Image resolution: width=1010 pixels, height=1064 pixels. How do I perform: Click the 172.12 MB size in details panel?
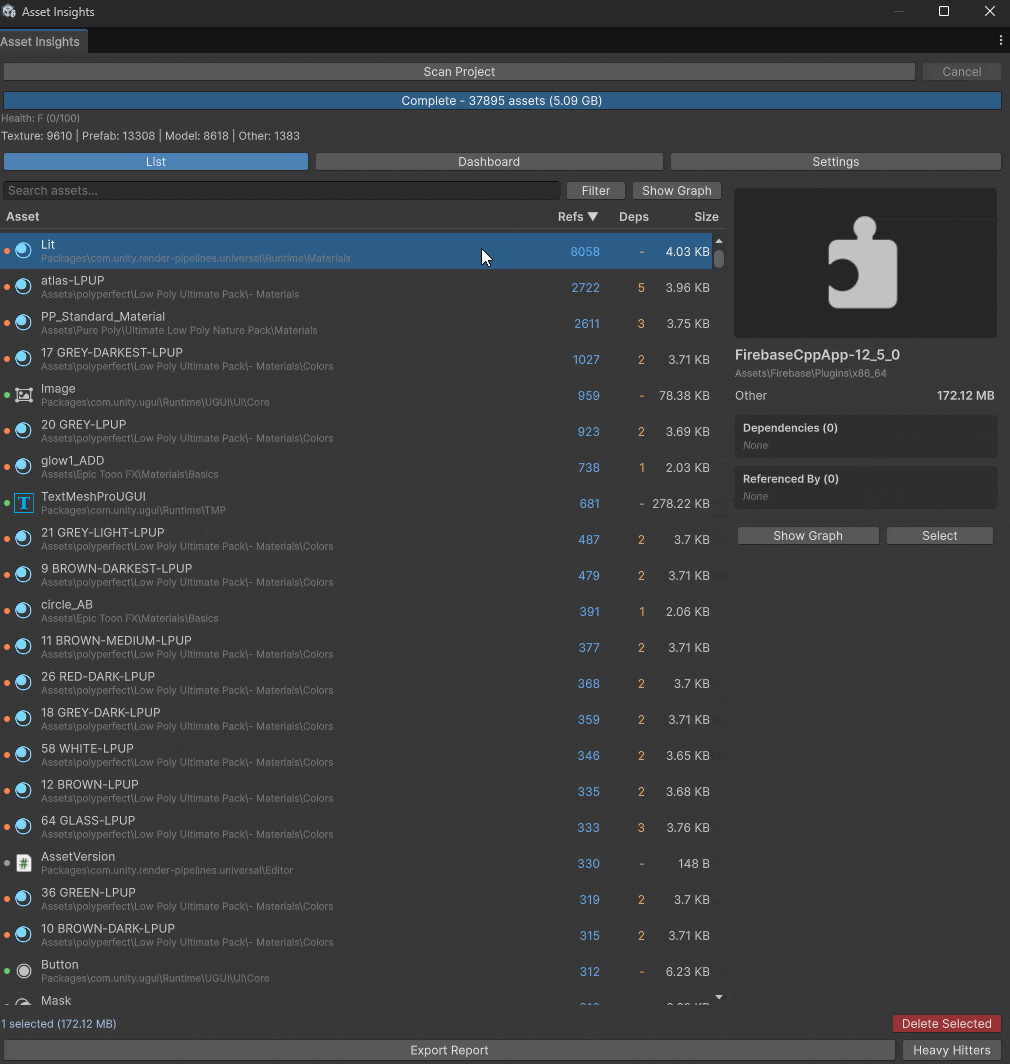(x=965, y=395)
